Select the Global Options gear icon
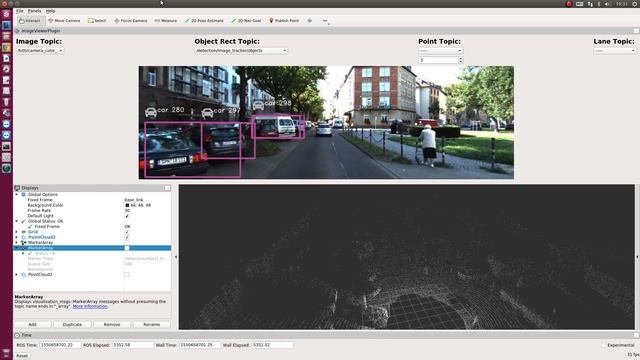Screen dimensions: 640x360 coord(24,195)
